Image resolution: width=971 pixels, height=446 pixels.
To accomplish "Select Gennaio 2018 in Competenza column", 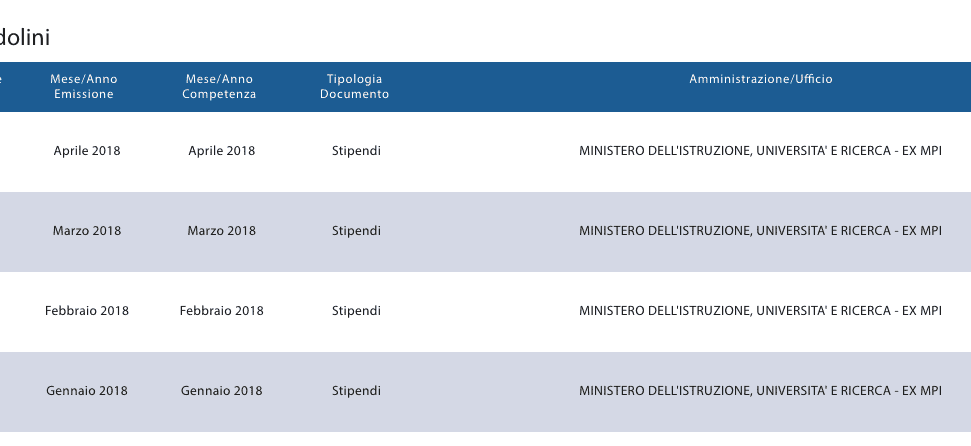I will pos(221,391).
